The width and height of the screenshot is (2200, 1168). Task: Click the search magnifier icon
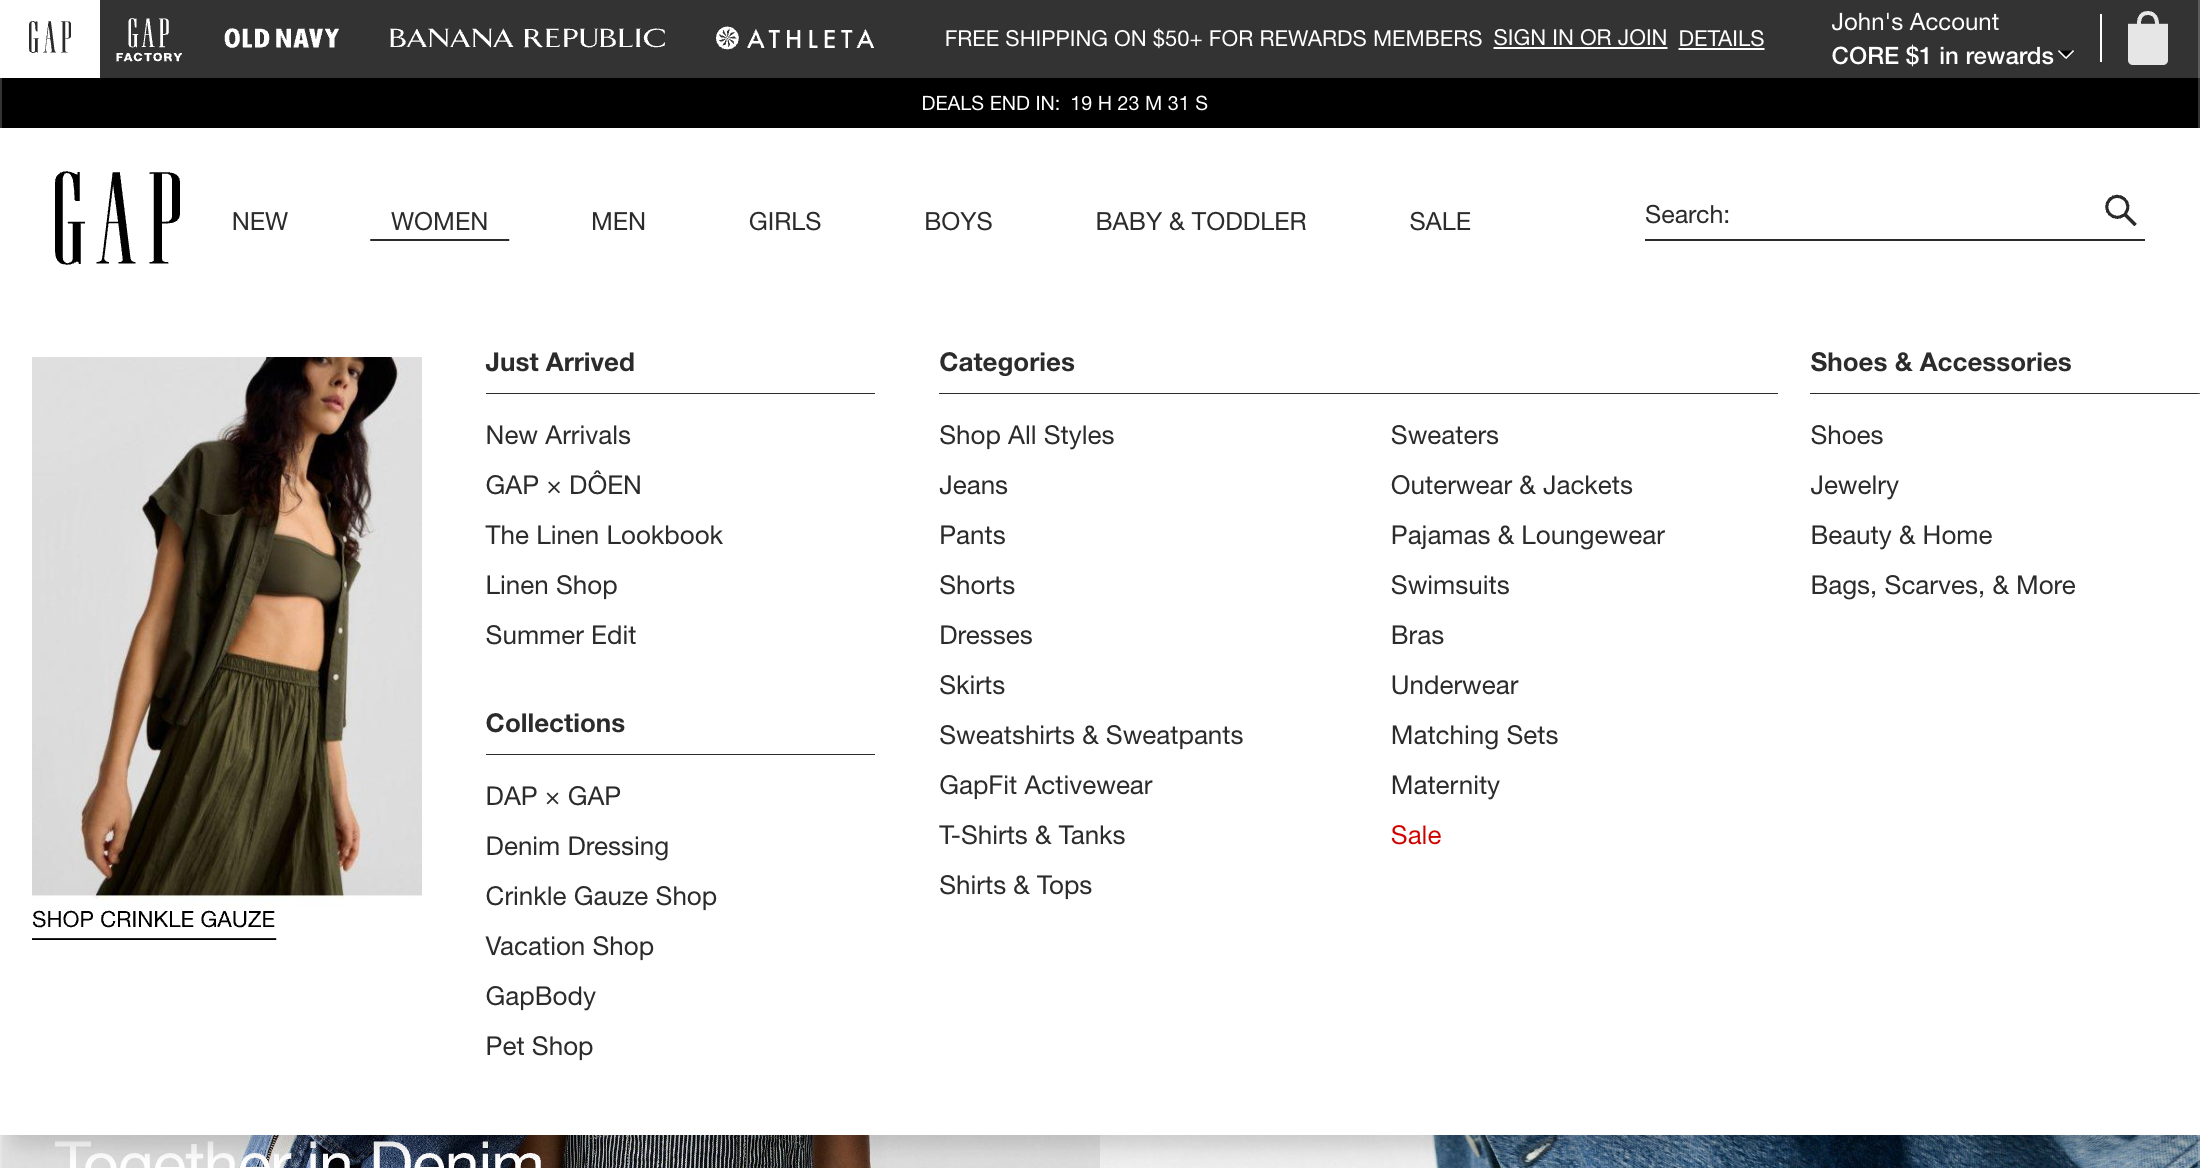[x=2120, y=211]
